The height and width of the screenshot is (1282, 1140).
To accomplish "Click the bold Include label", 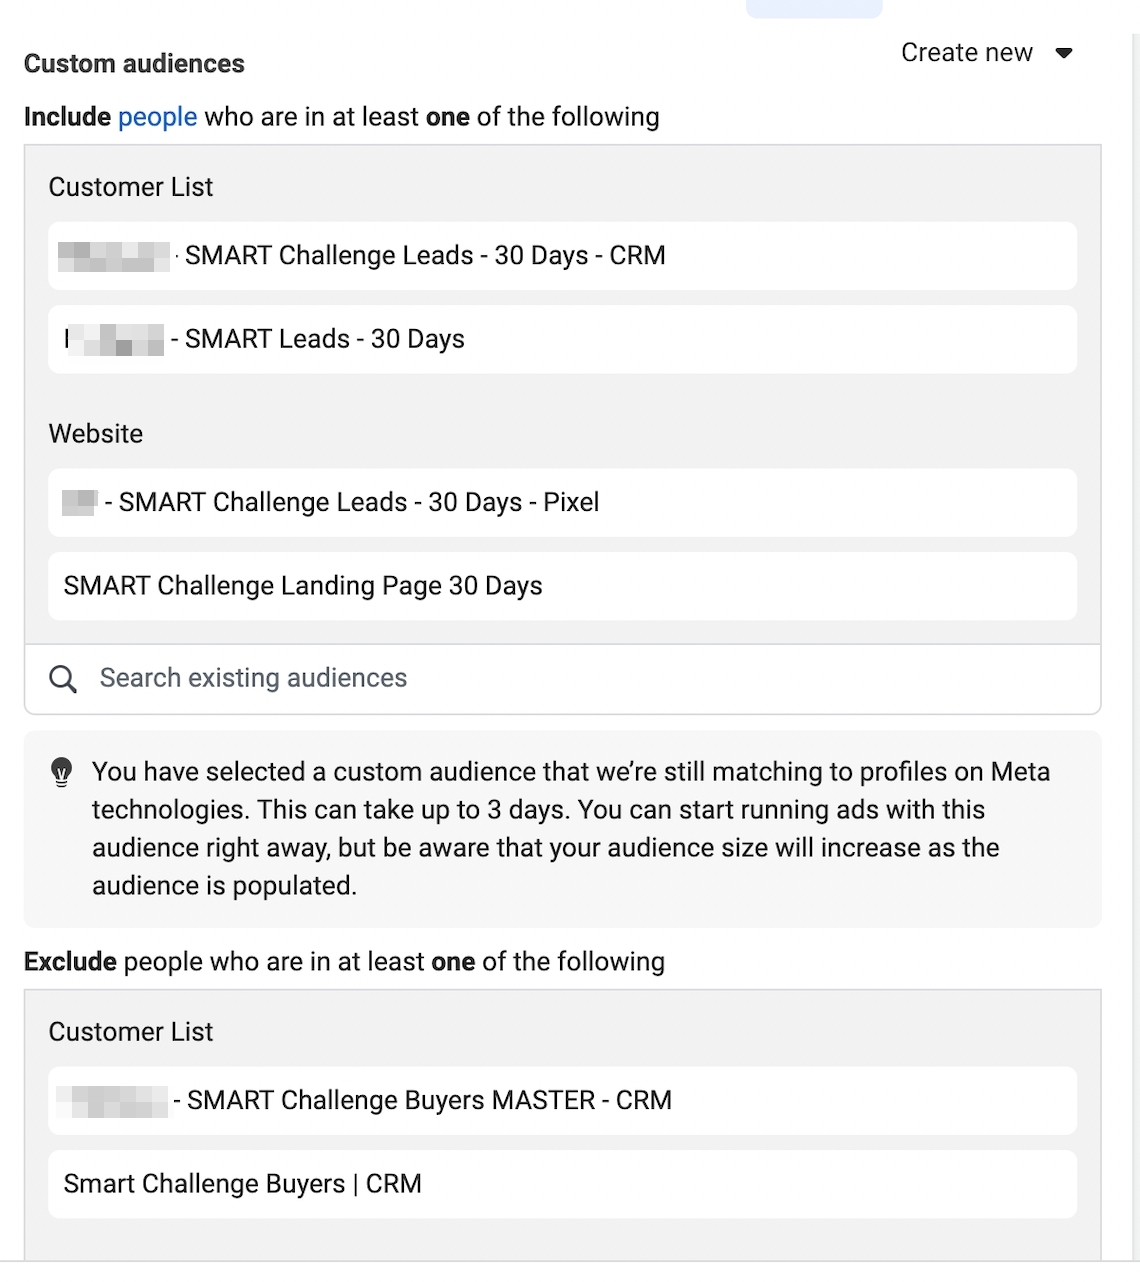I will click(x=67, y=117).
